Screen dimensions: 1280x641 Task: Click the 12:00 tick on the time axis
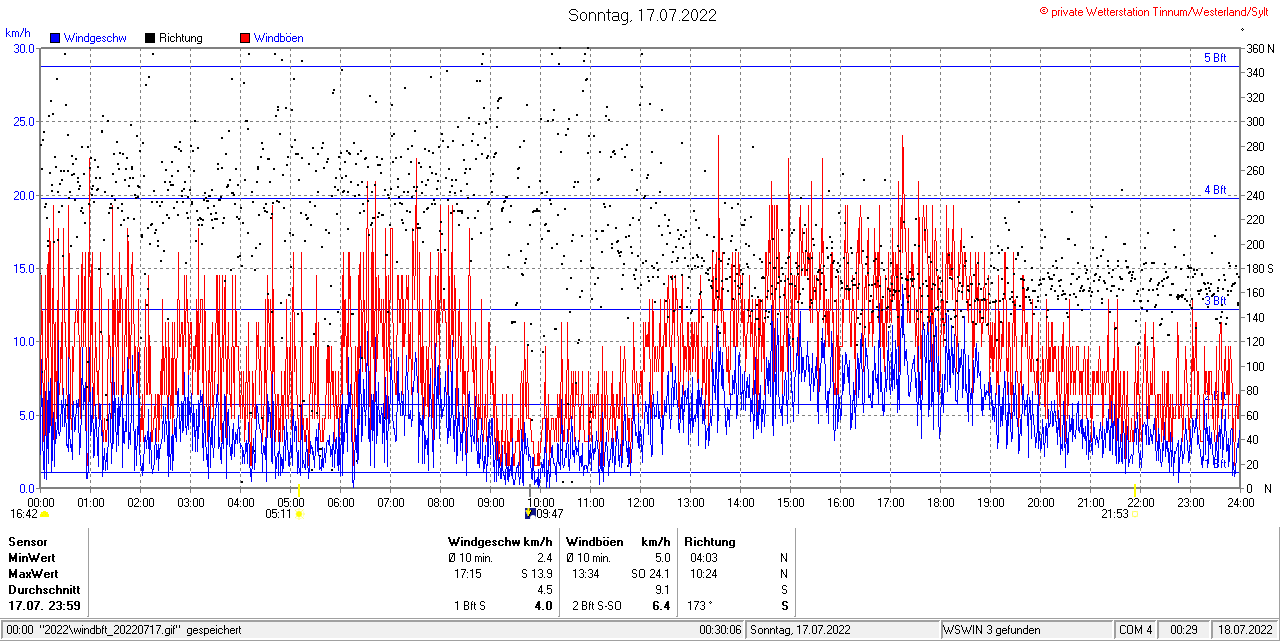coord(641,502)
